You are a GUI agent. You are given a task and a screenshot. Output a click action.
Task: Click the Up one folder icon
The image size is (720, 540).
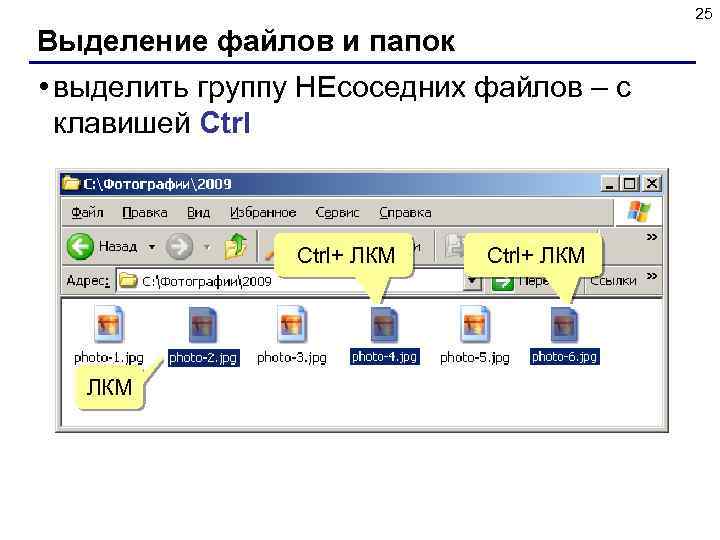(236, 247)
